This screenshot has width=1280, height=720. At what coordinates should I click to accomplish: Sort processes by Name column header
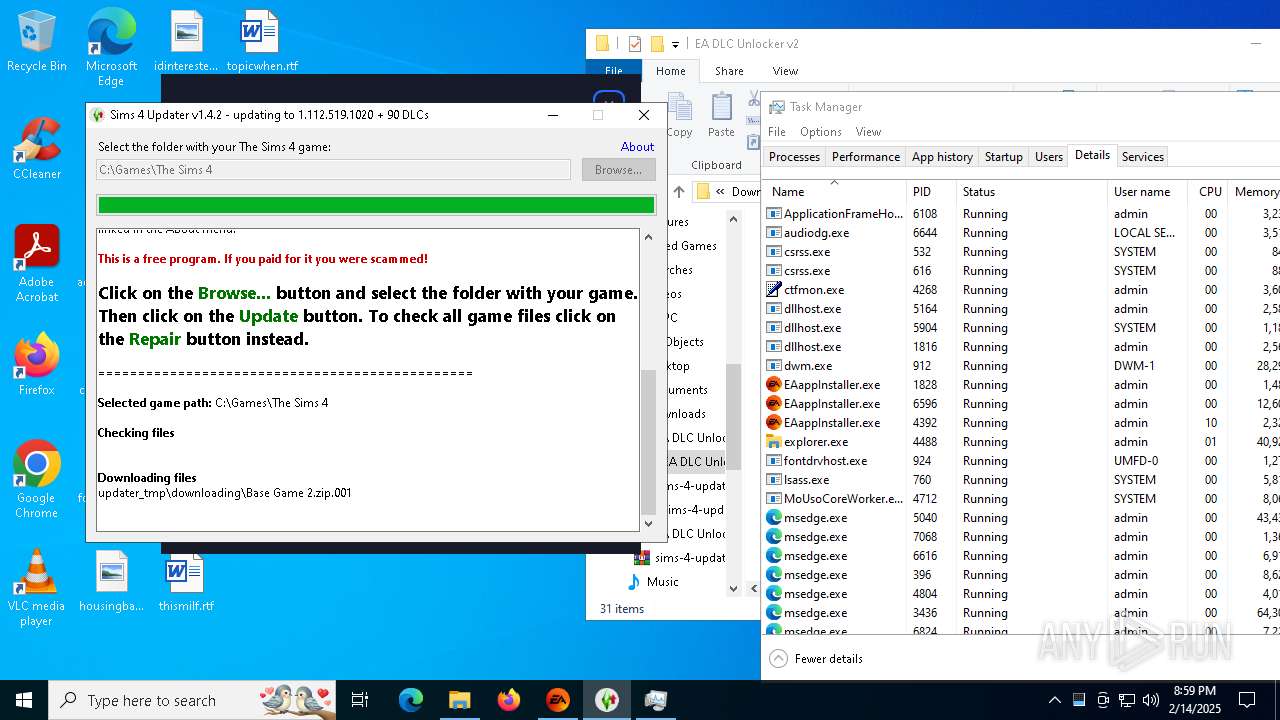[835, 192]
